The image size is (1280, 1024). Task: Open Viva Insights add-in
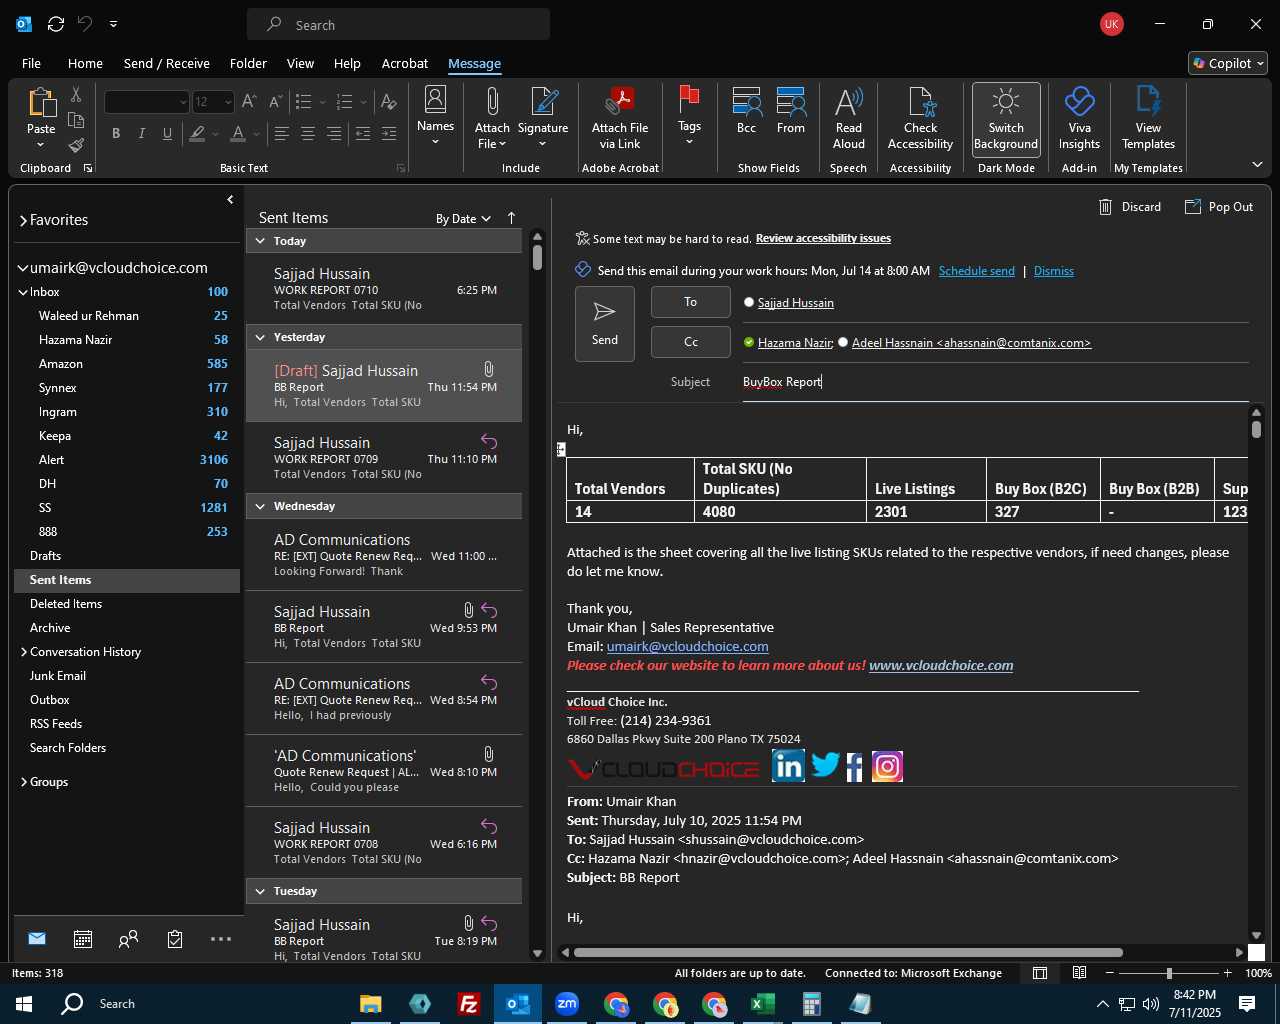[x=1079, y=120]
